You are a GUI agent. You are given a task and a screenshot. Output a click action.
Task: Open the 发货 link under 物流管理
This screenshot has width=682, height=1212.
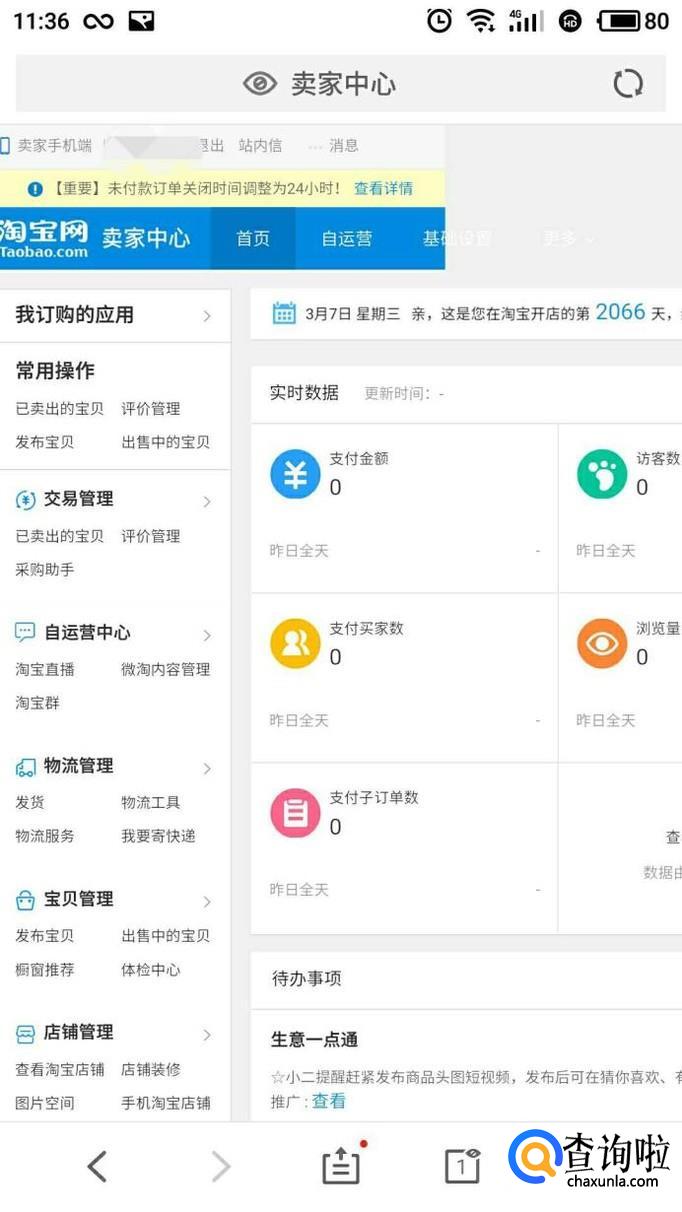(x=30, y=802)
